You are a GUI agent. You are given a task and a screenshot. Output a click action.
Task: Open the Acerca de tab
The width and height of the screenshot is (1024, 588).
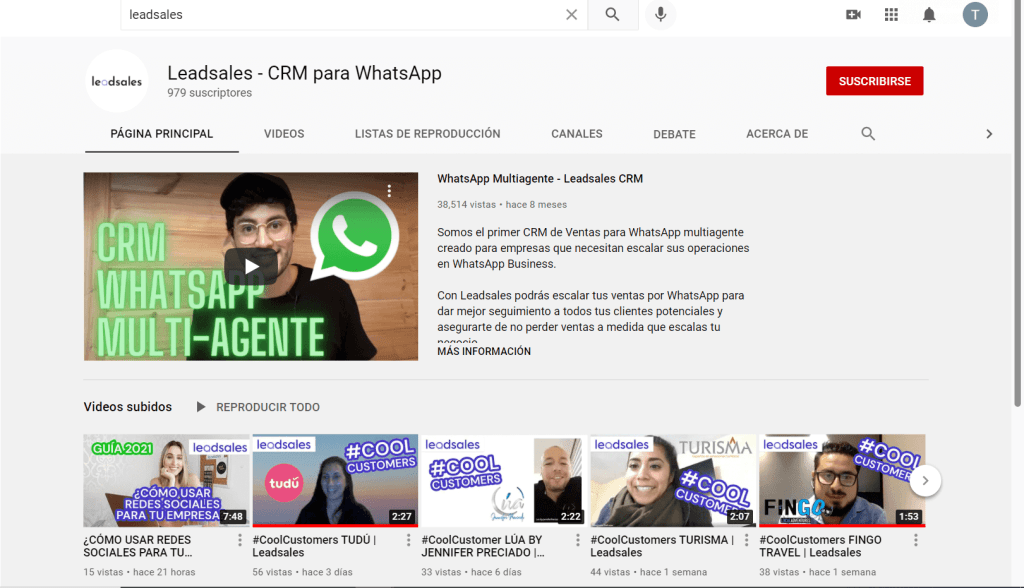point(777,134)
